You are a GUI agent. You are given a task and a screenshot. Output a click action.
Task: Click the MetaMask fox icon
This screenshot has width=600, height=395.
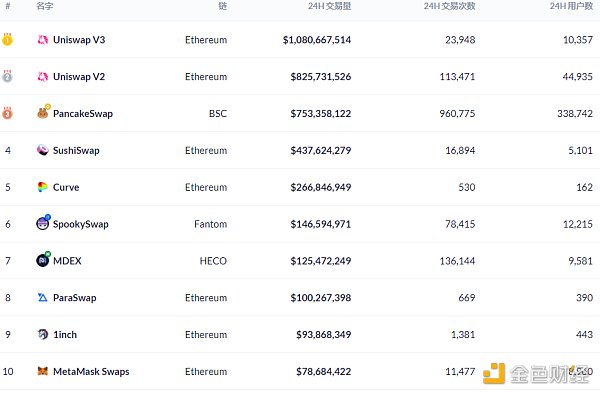[42, 371]
